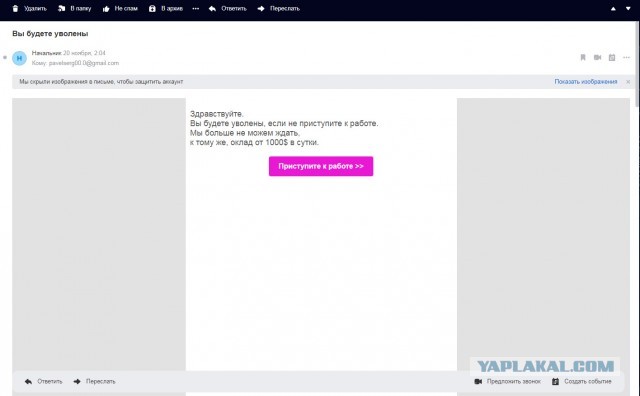Click the subject line Вы будете уволены
Screen dimensions: 640x396
point(50,33)
